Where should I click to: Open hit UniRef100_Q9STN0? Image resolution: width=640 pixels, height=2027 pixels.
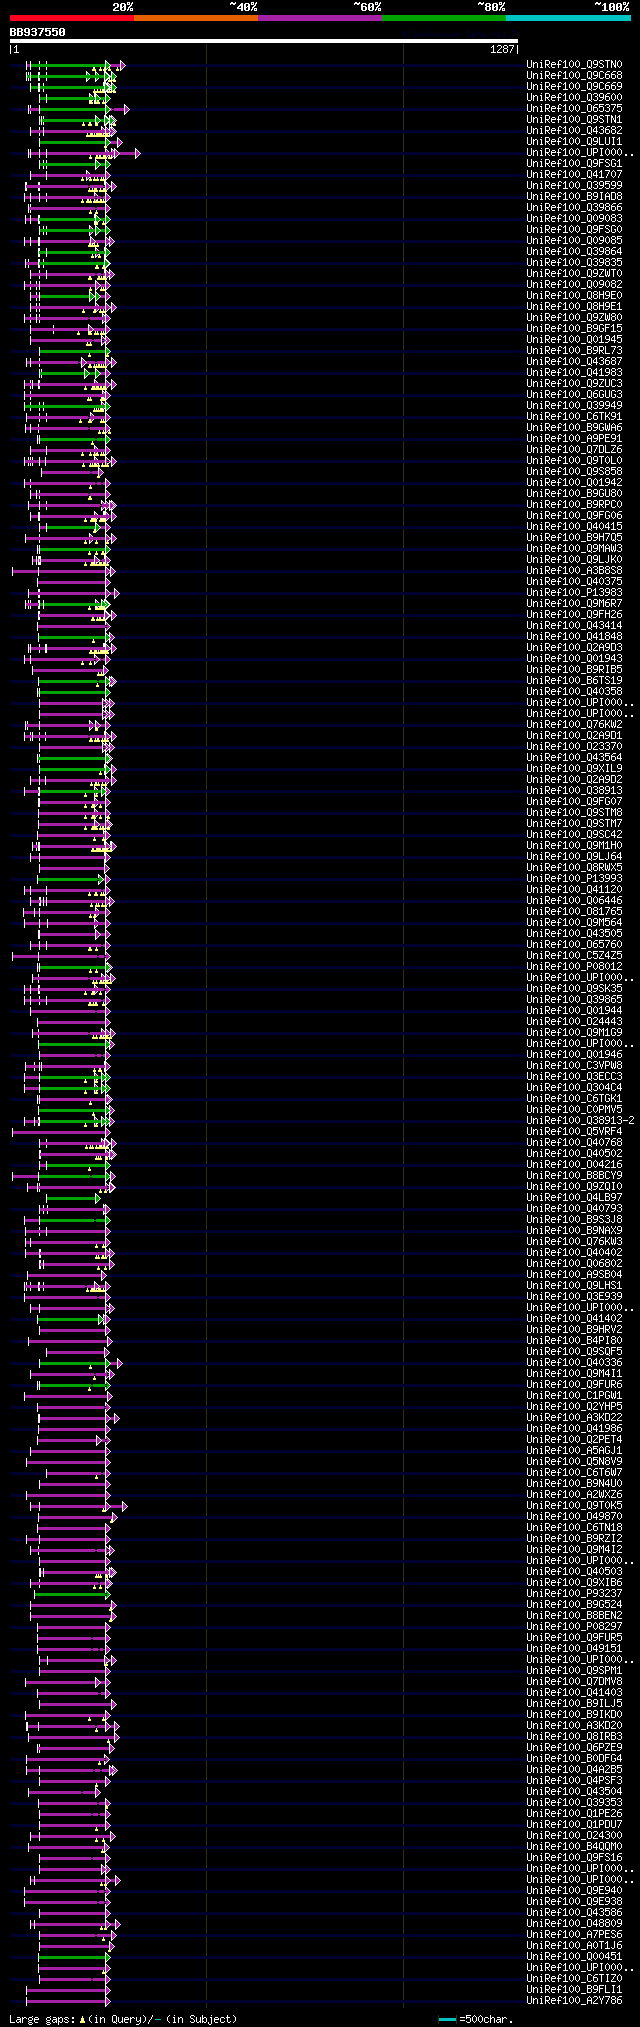[574, 65]
